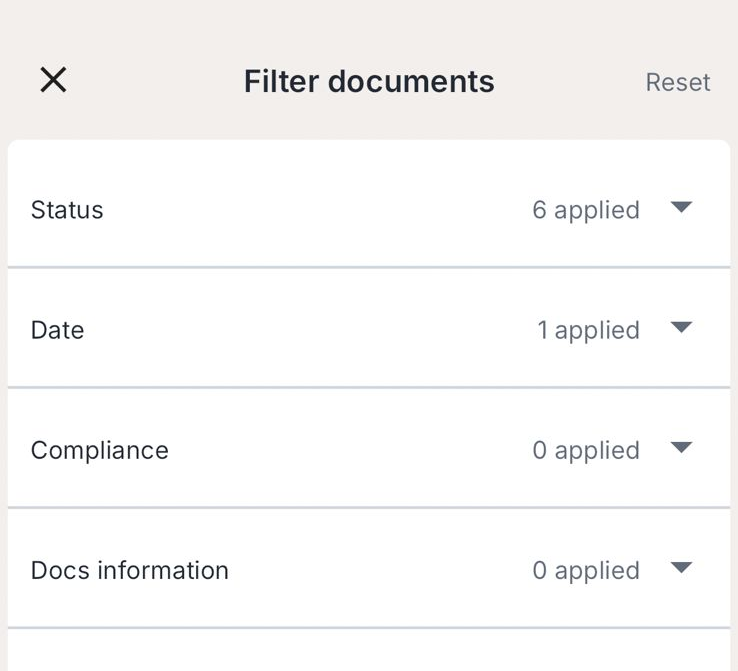Select the Status filter label
The image size is (738, 671).
point(67,210)
